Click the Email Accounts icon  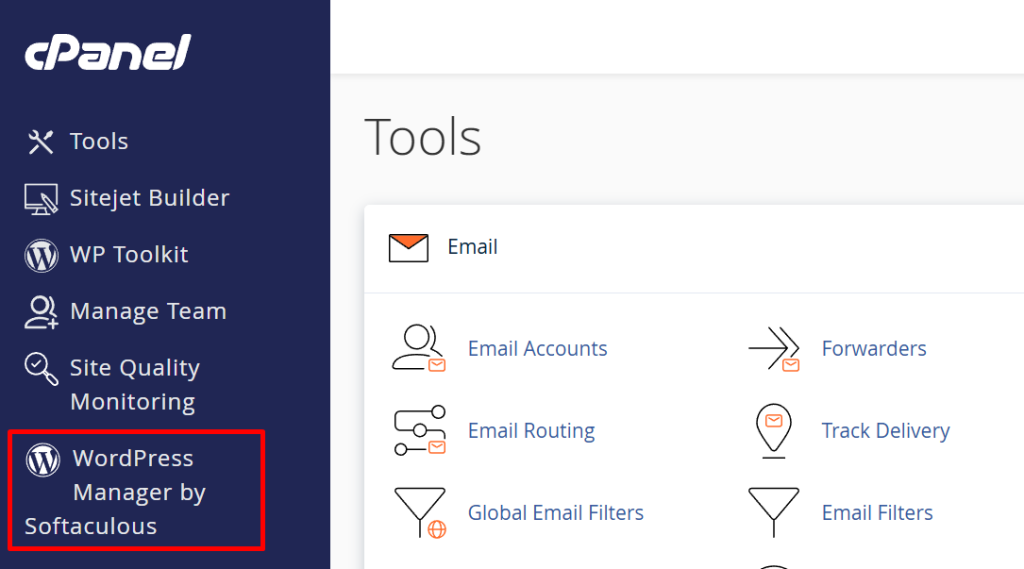419,348
